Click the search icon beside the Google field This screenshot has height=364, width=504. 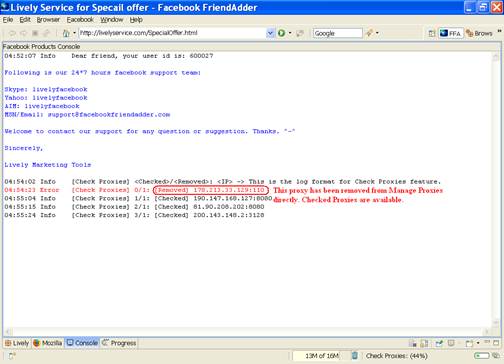click(369, 33)
